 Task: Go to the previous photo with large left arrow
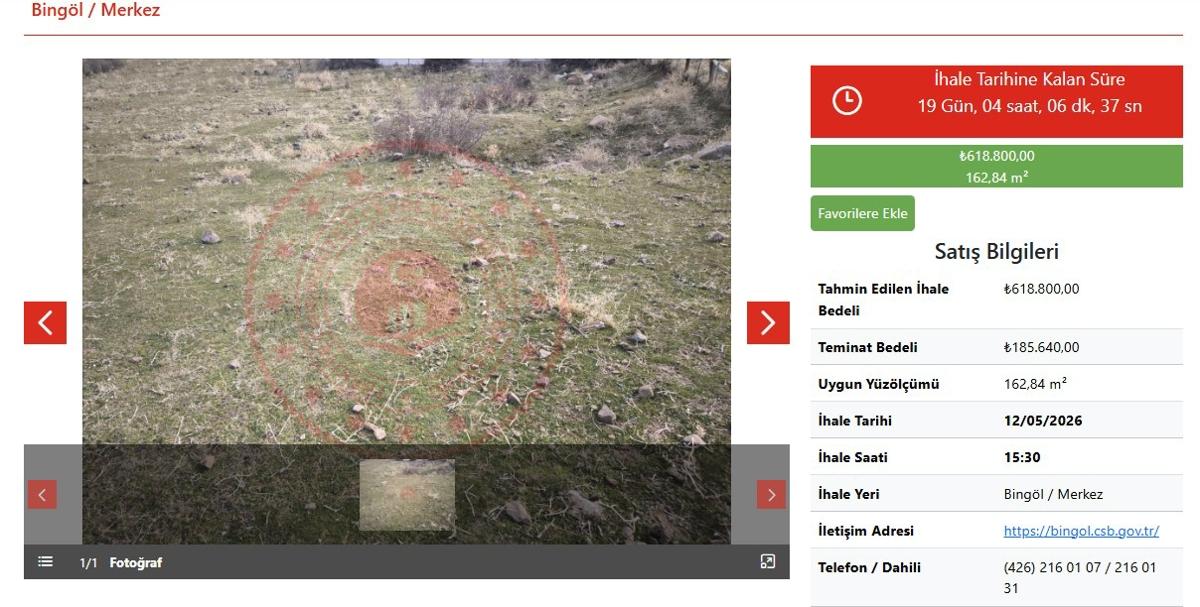[x=45, y=323]
